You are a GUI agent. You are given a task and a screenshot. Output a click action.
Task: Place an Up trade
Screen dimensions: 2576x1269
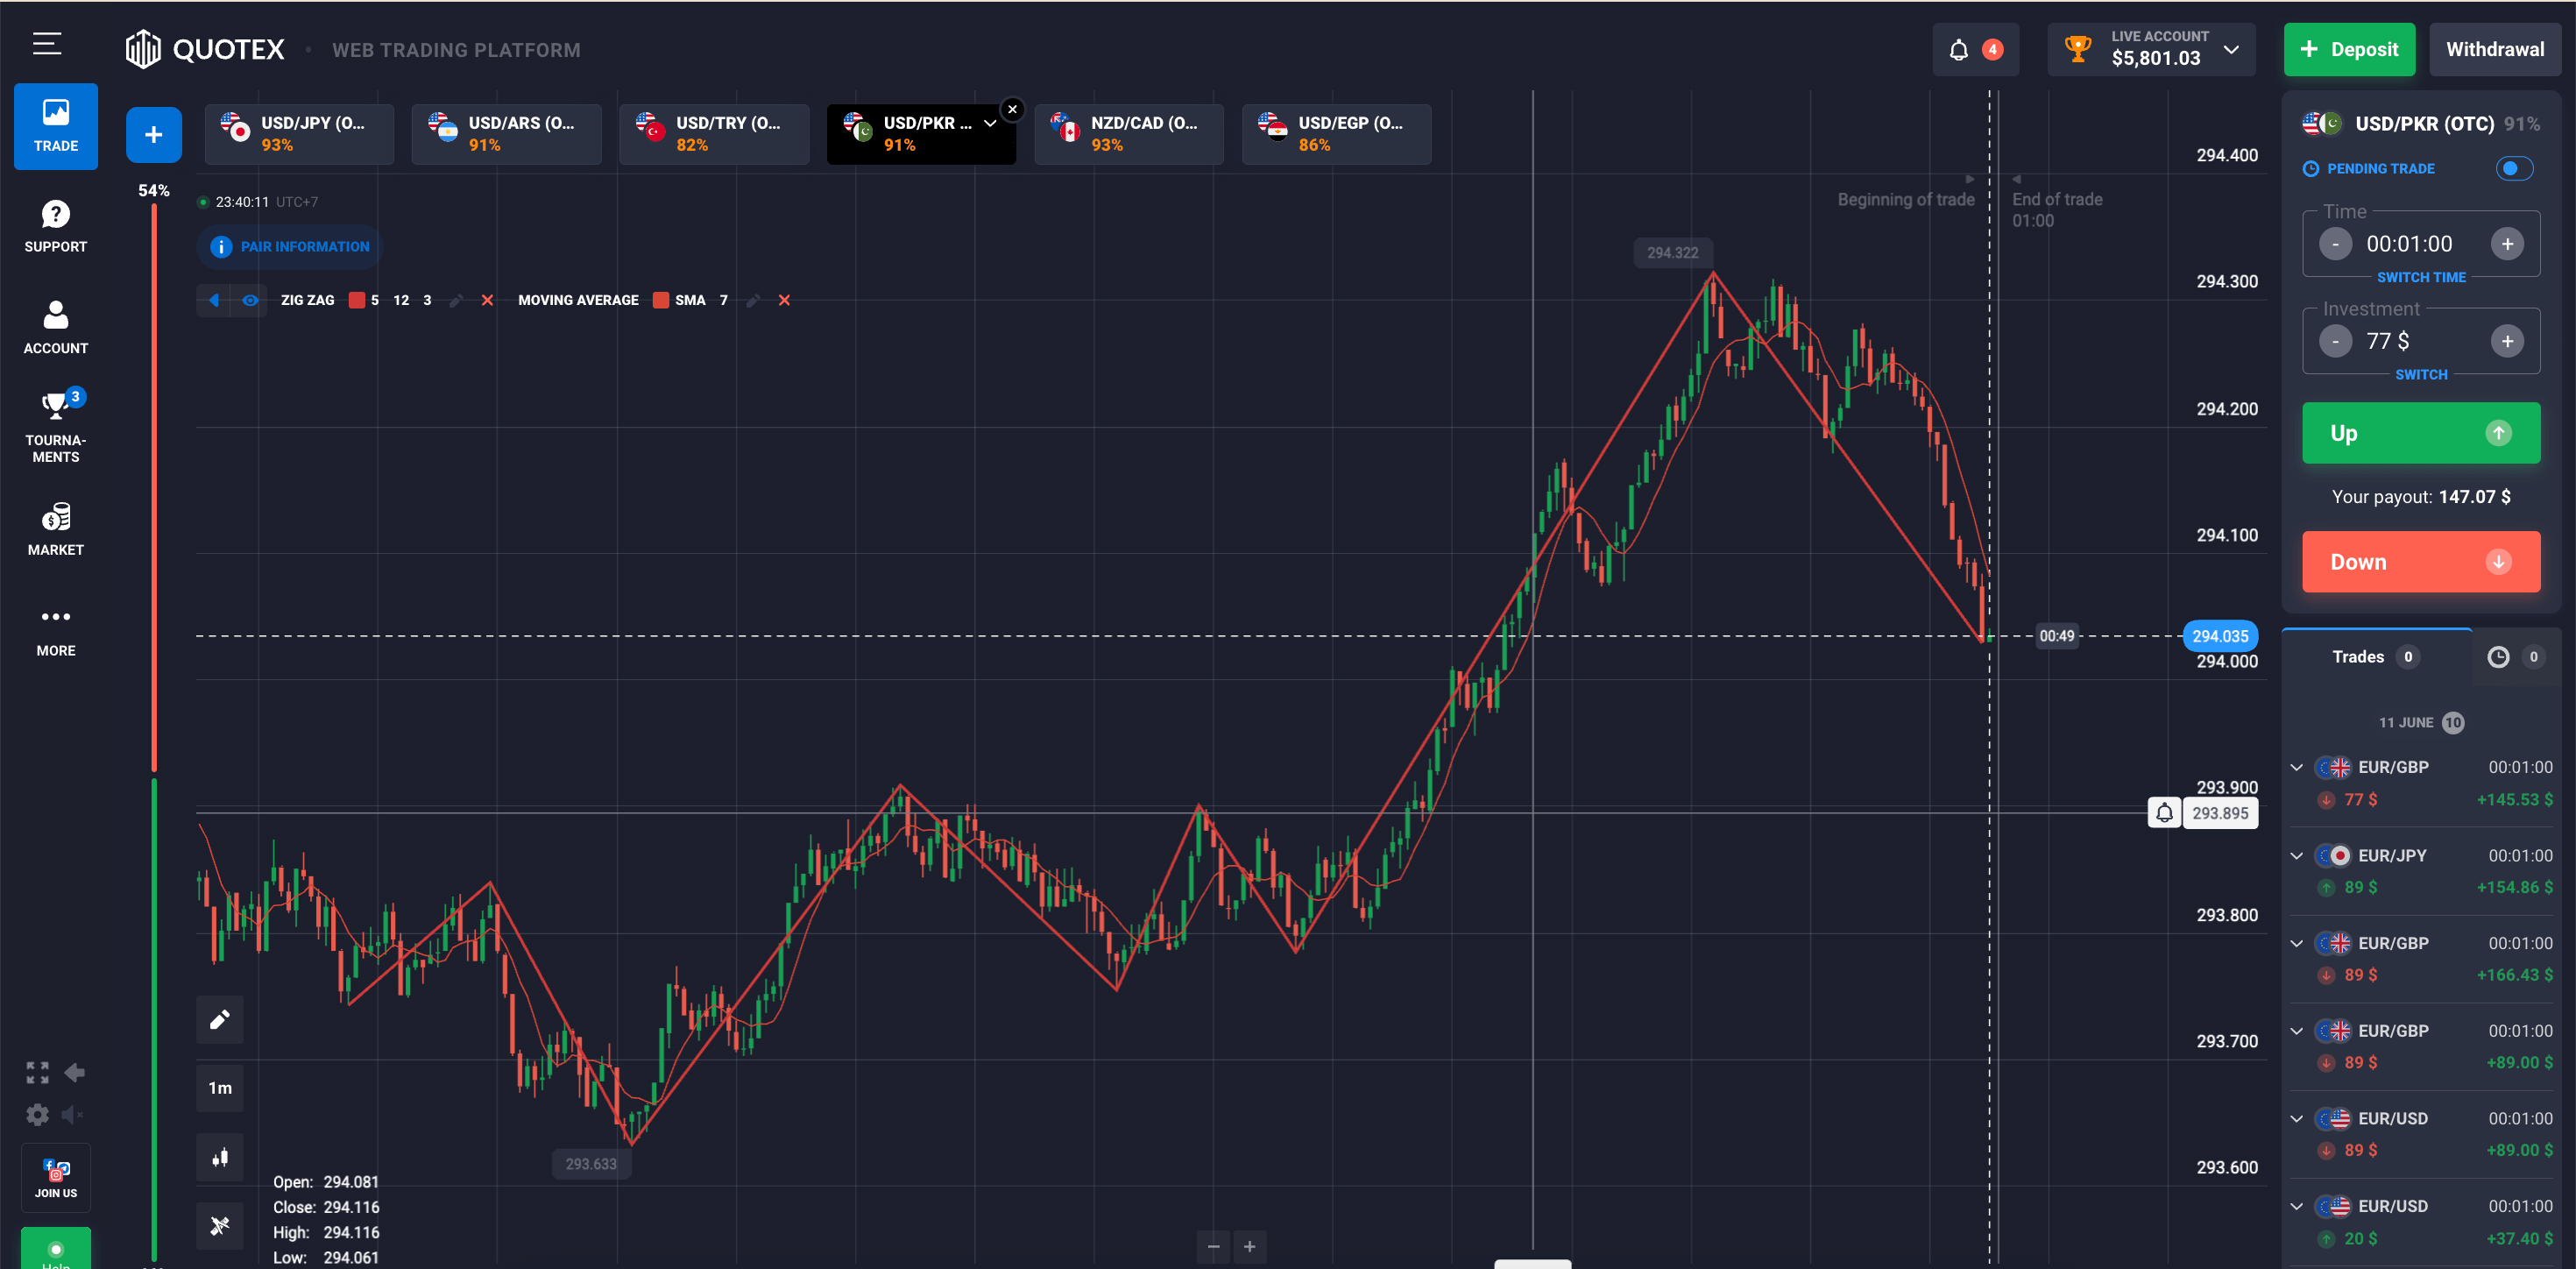(2421, 433)
